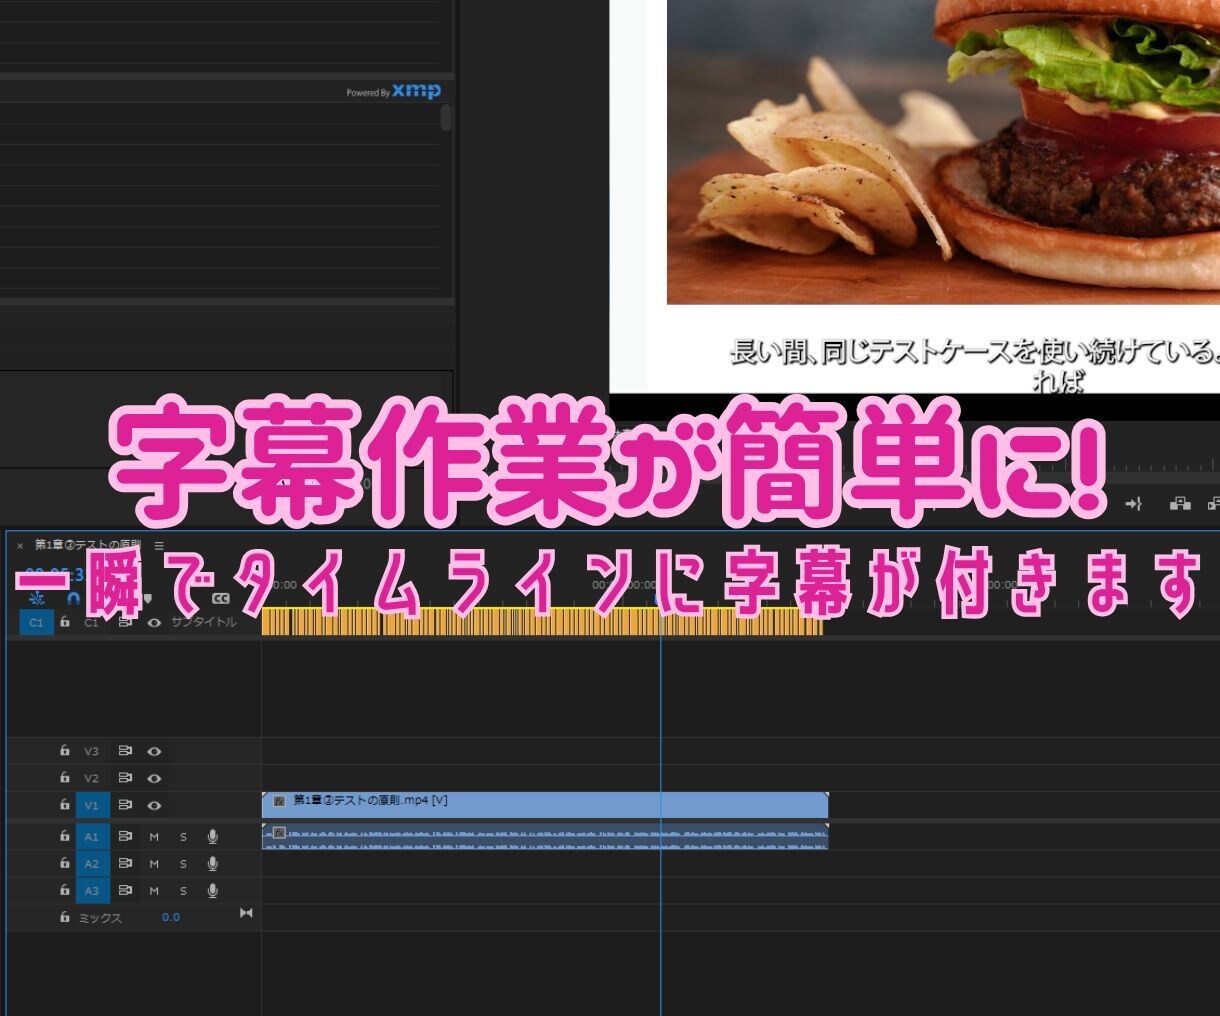
Task: Toggle lock on audio track A2
Action: coord(65,863)
